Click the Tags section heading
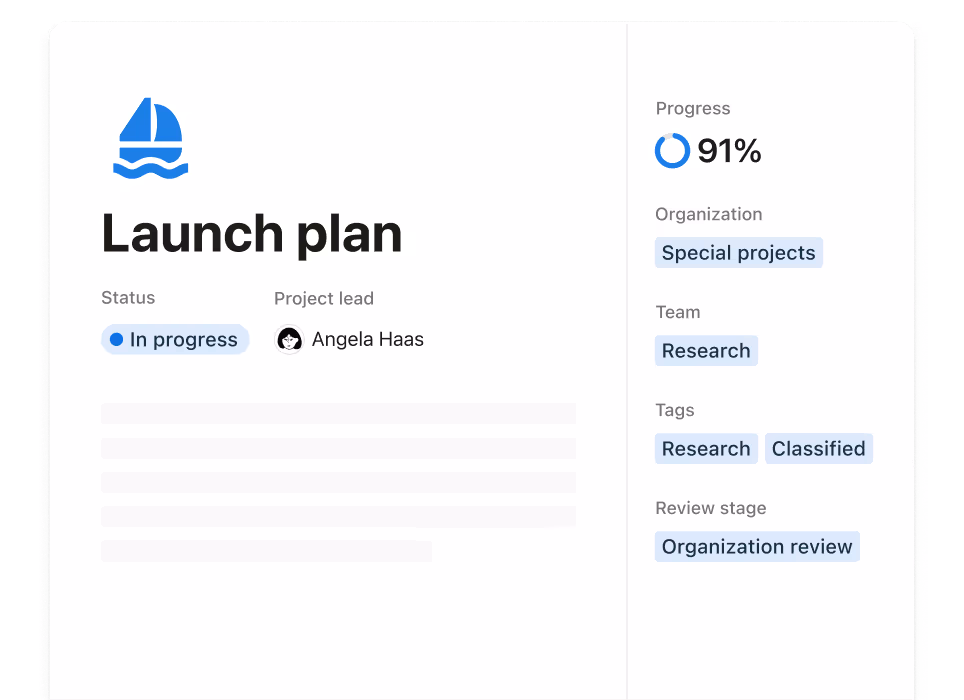Viewport: 964px width, 700px height. click(674, 410)
